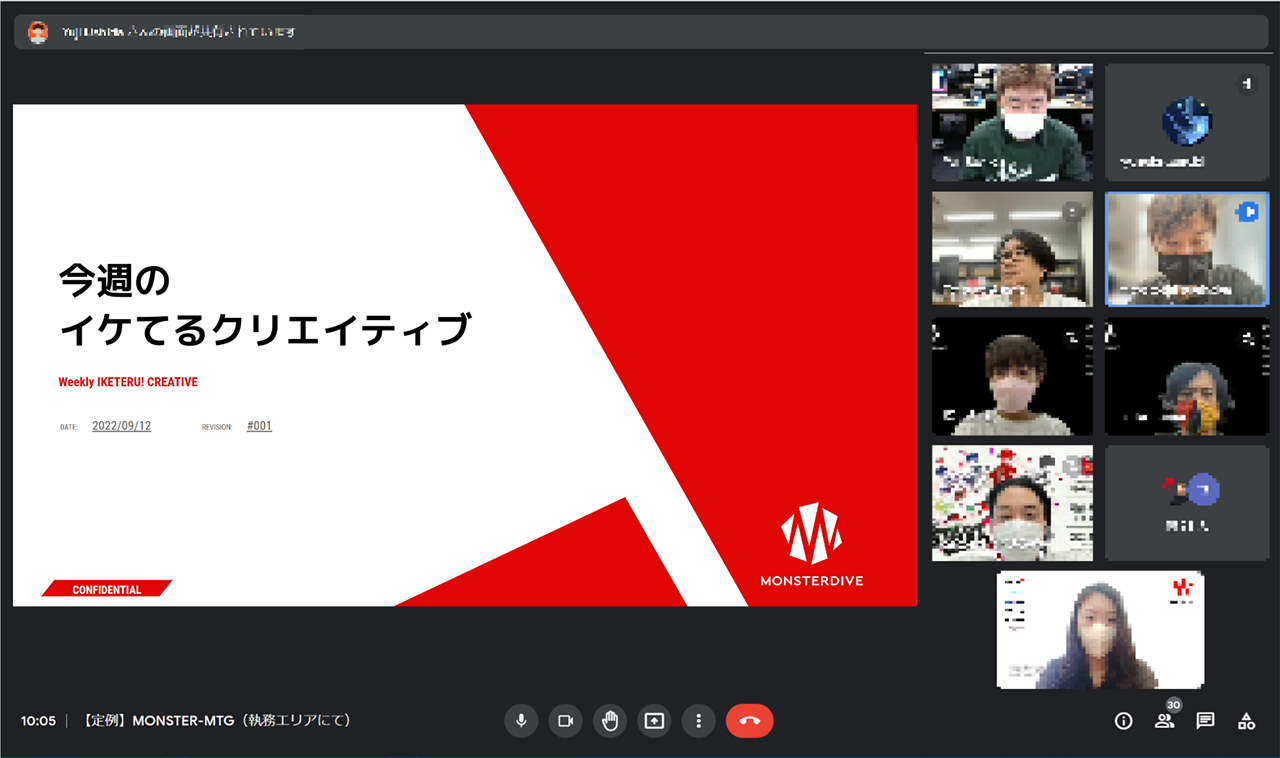Mute the microphone
This screenshot has height=758, width=1280.
(521, 720)
